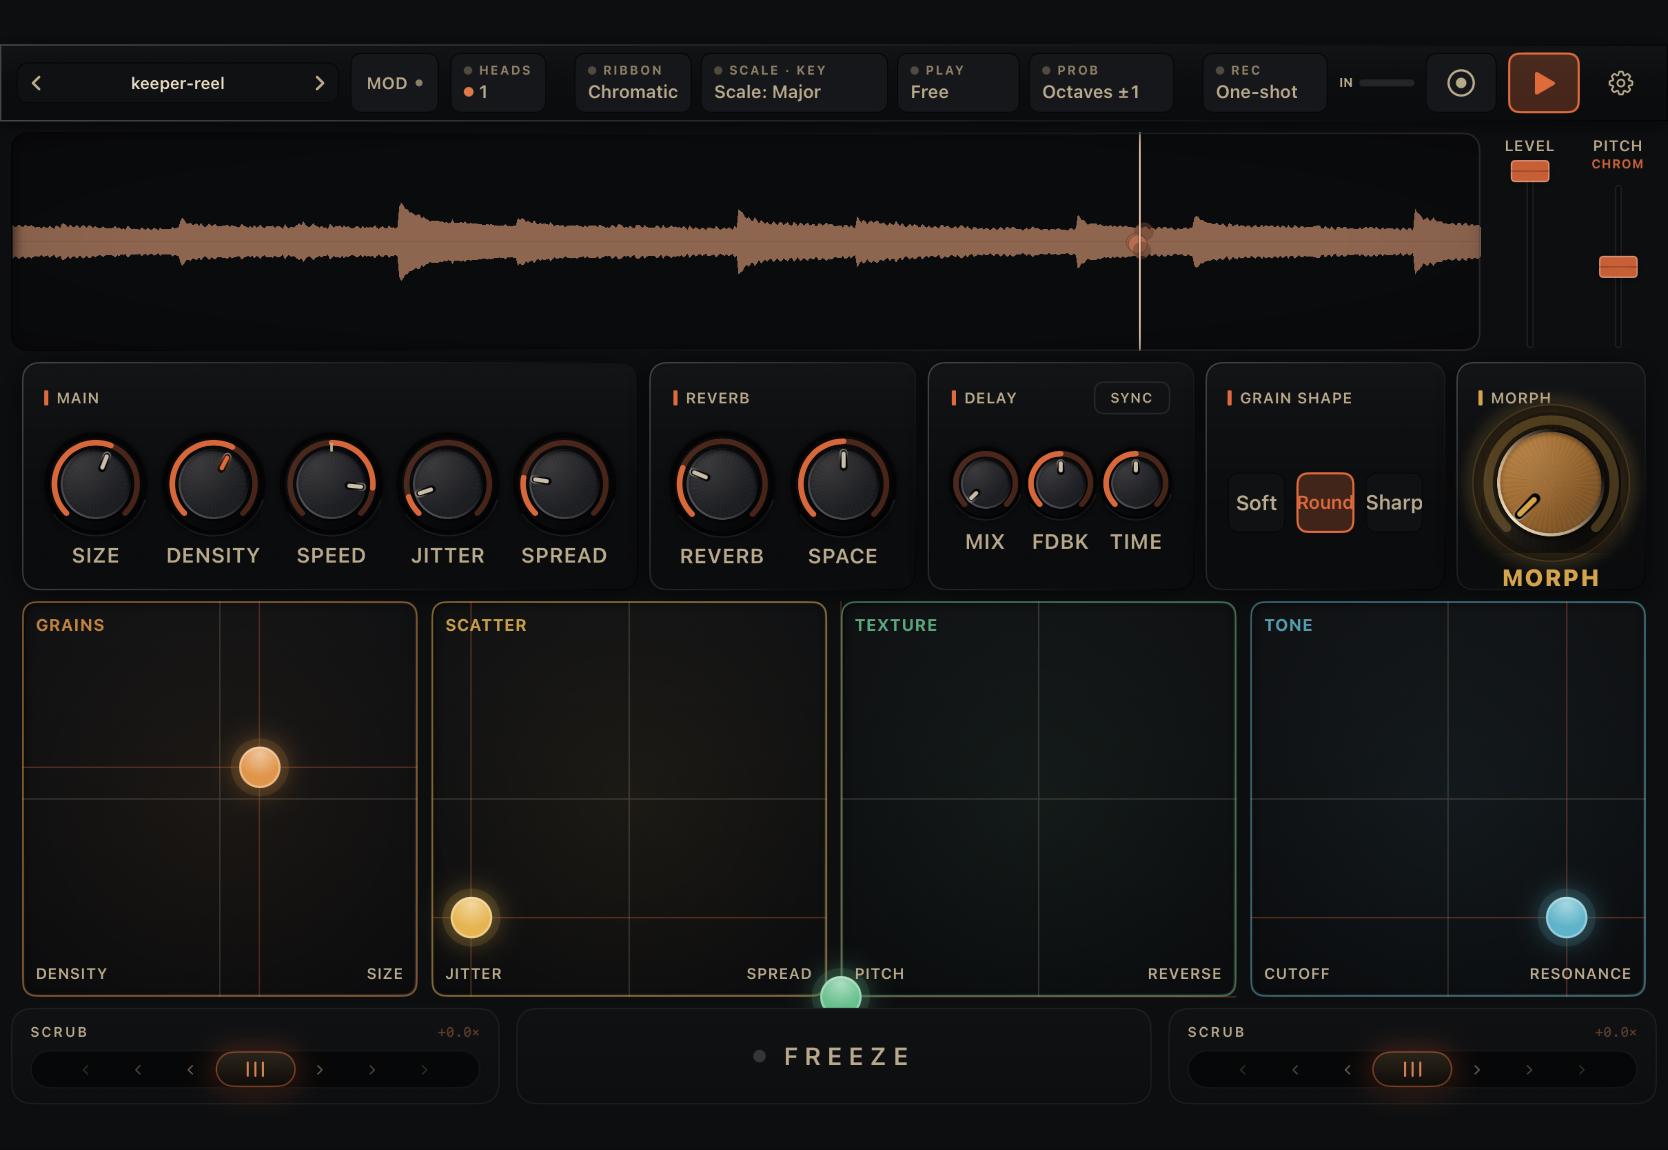
Task: Toggle delay SYNC
Action: click(1131, 398)
